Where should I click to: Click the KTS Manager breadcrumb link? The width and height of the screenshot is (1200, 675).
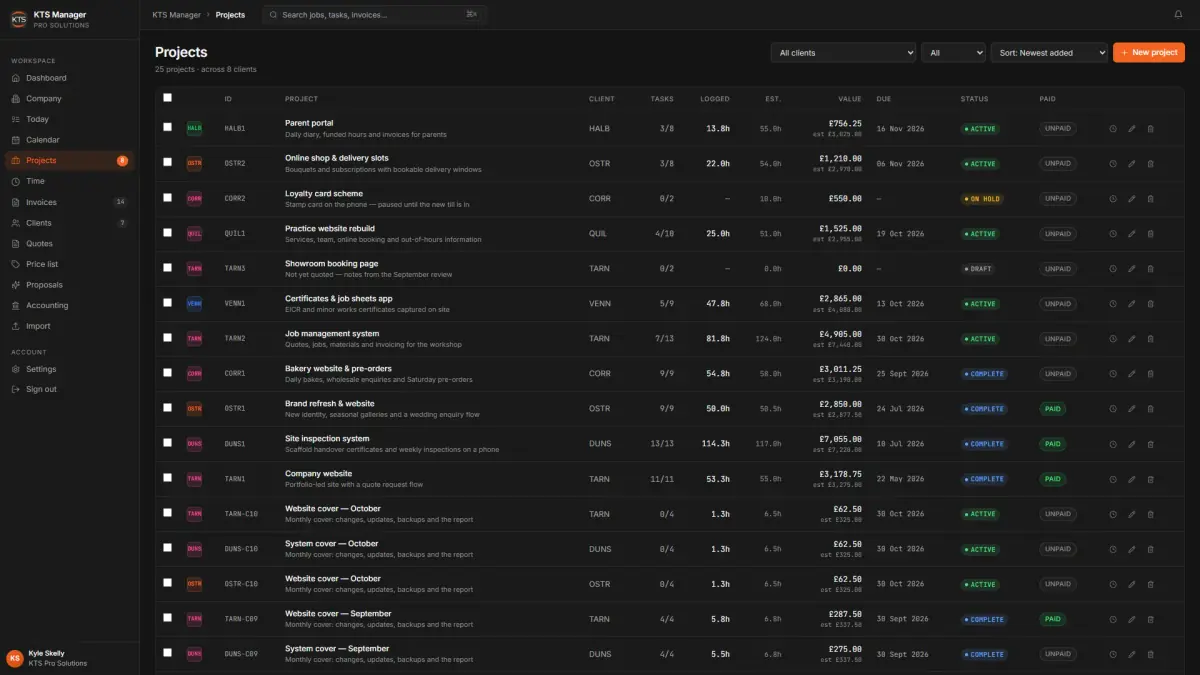click(177, 15)
